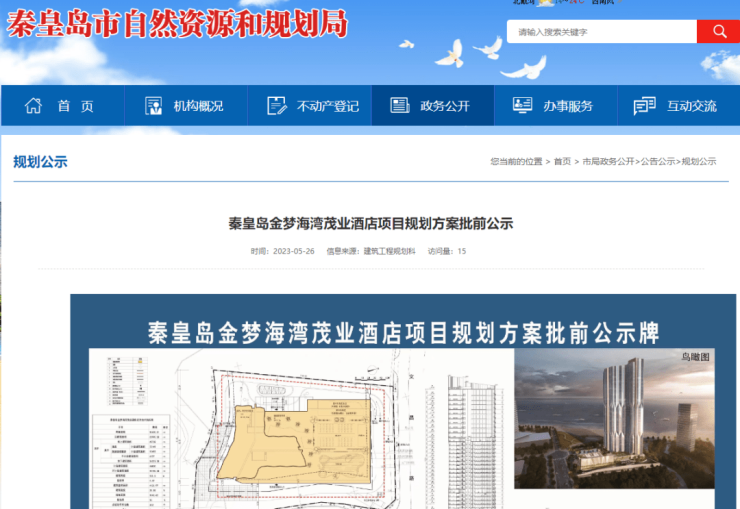
Task: Click the article title 秦皇岛金梦海湾茂业酒店项目规划方案批前公示
Action: click(370, 224)
